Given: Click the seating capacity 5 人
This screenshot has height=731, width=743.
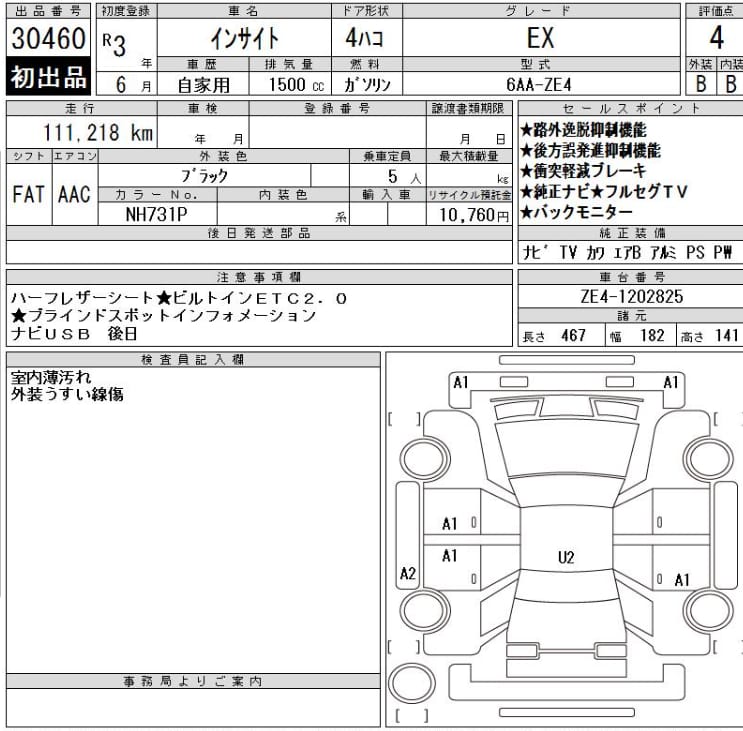Looking at the screenshot, I should pyautogui.click(x=404, y=177).
